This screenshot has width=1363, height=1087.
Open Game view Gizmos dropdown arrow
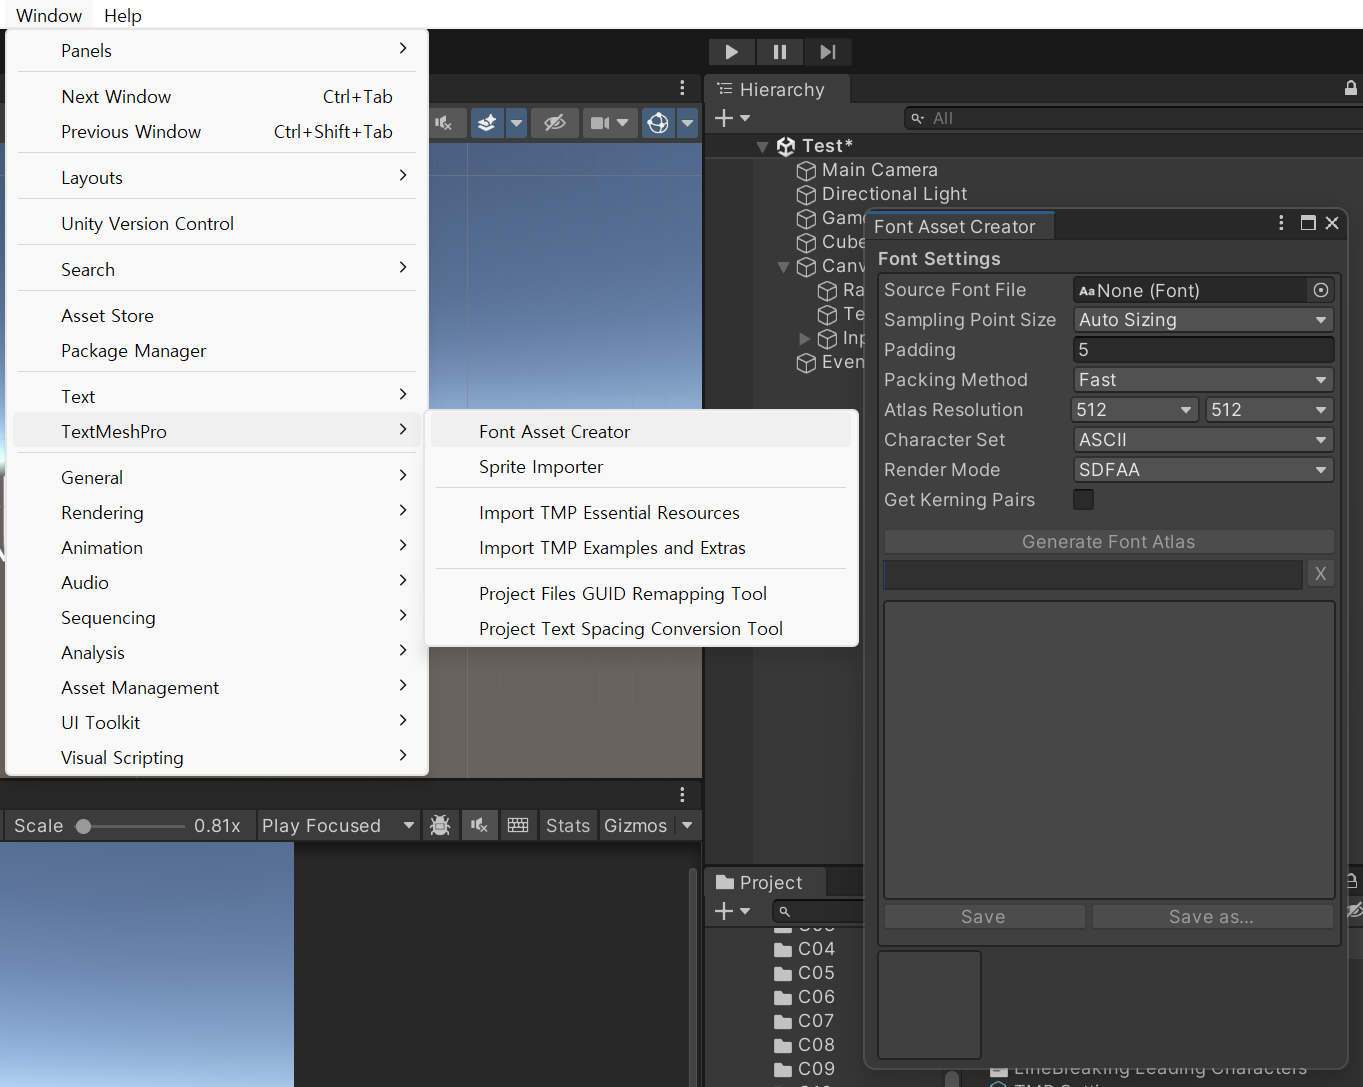coord(687,826)
